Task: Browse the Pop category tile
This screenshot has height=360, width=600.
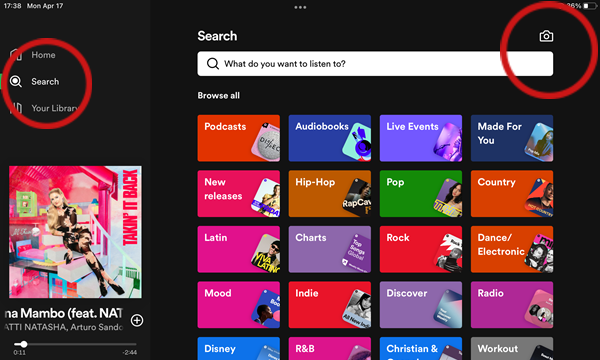Action: (x=421, y=194)
